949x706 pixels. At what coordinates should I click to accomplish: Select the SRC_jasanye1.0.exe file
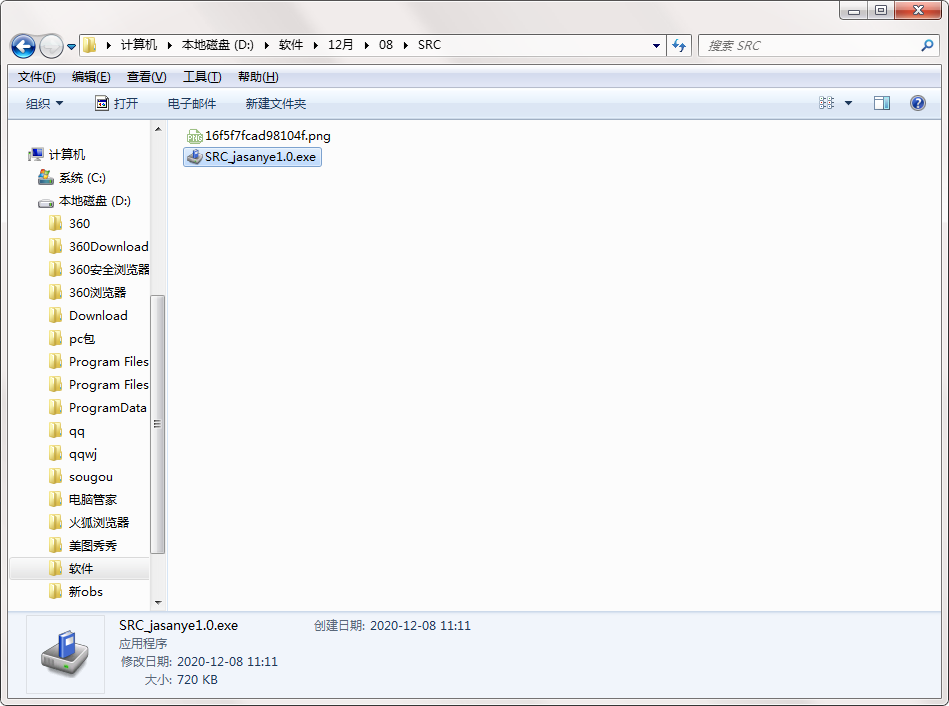(252, 157)
